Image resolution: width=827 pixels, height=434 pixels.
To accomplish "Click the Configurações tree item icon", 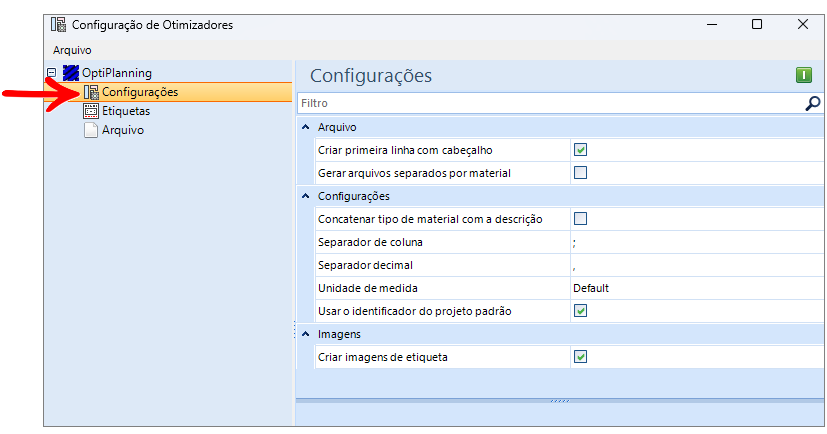I will [x=91, y=92].
